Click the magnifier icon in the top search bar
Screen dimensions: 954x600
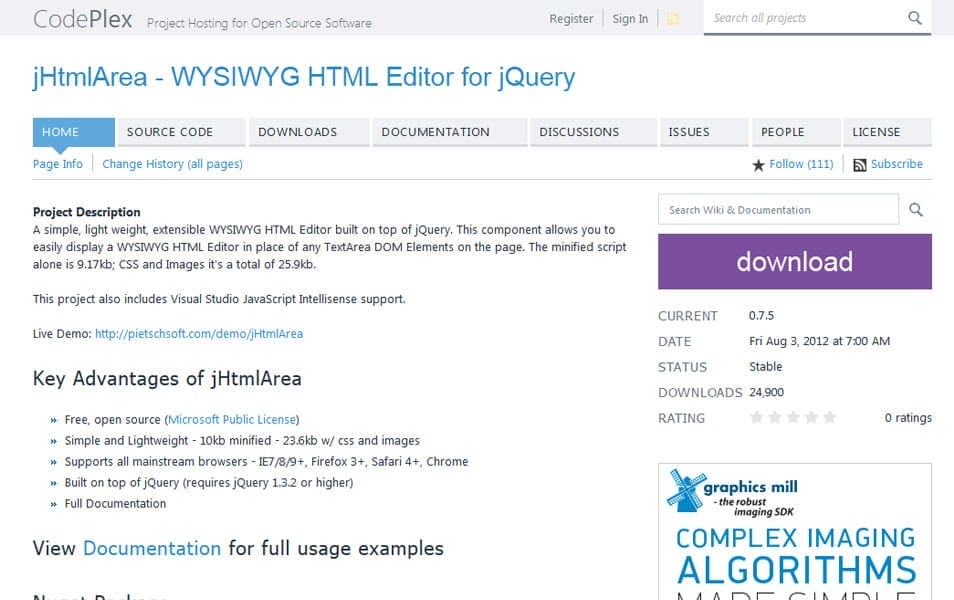914,18
